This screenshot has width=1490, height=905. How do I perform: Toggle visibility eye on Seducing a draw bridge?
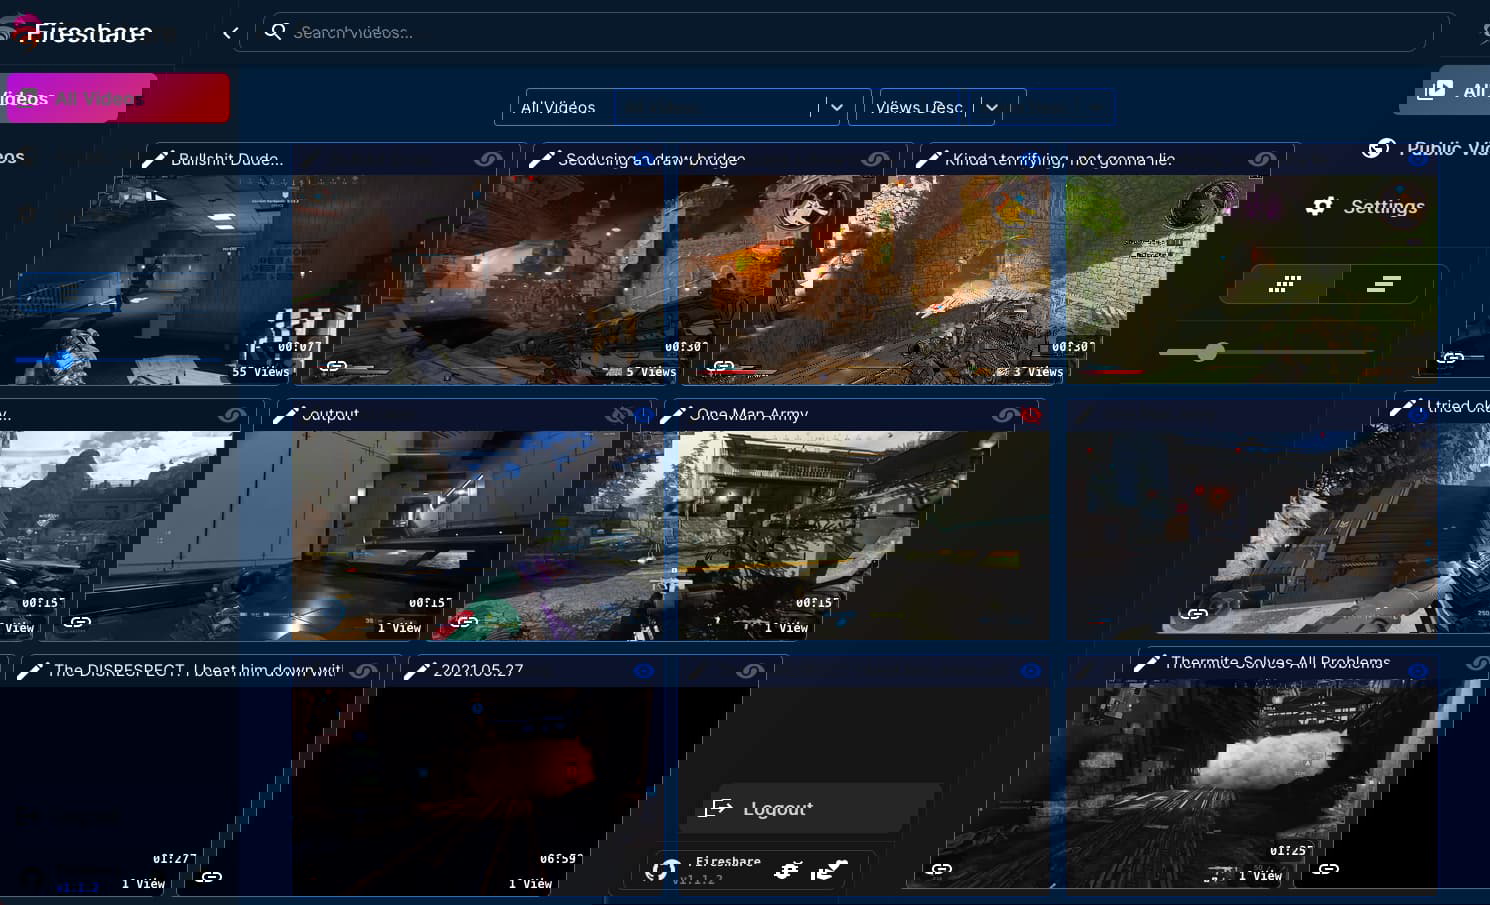[x=876, y=160]
